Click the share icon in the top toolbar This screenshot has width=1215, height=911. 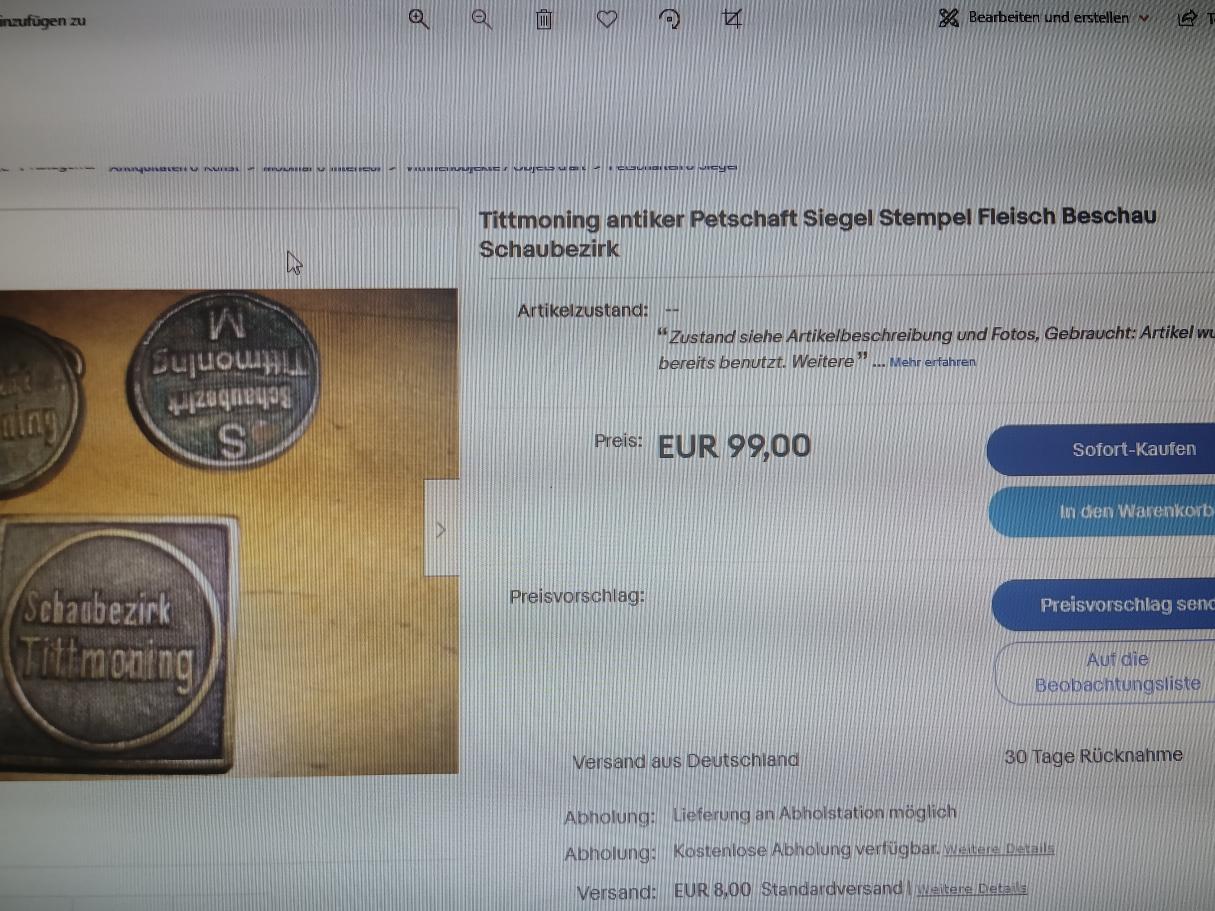[1188, 18]
